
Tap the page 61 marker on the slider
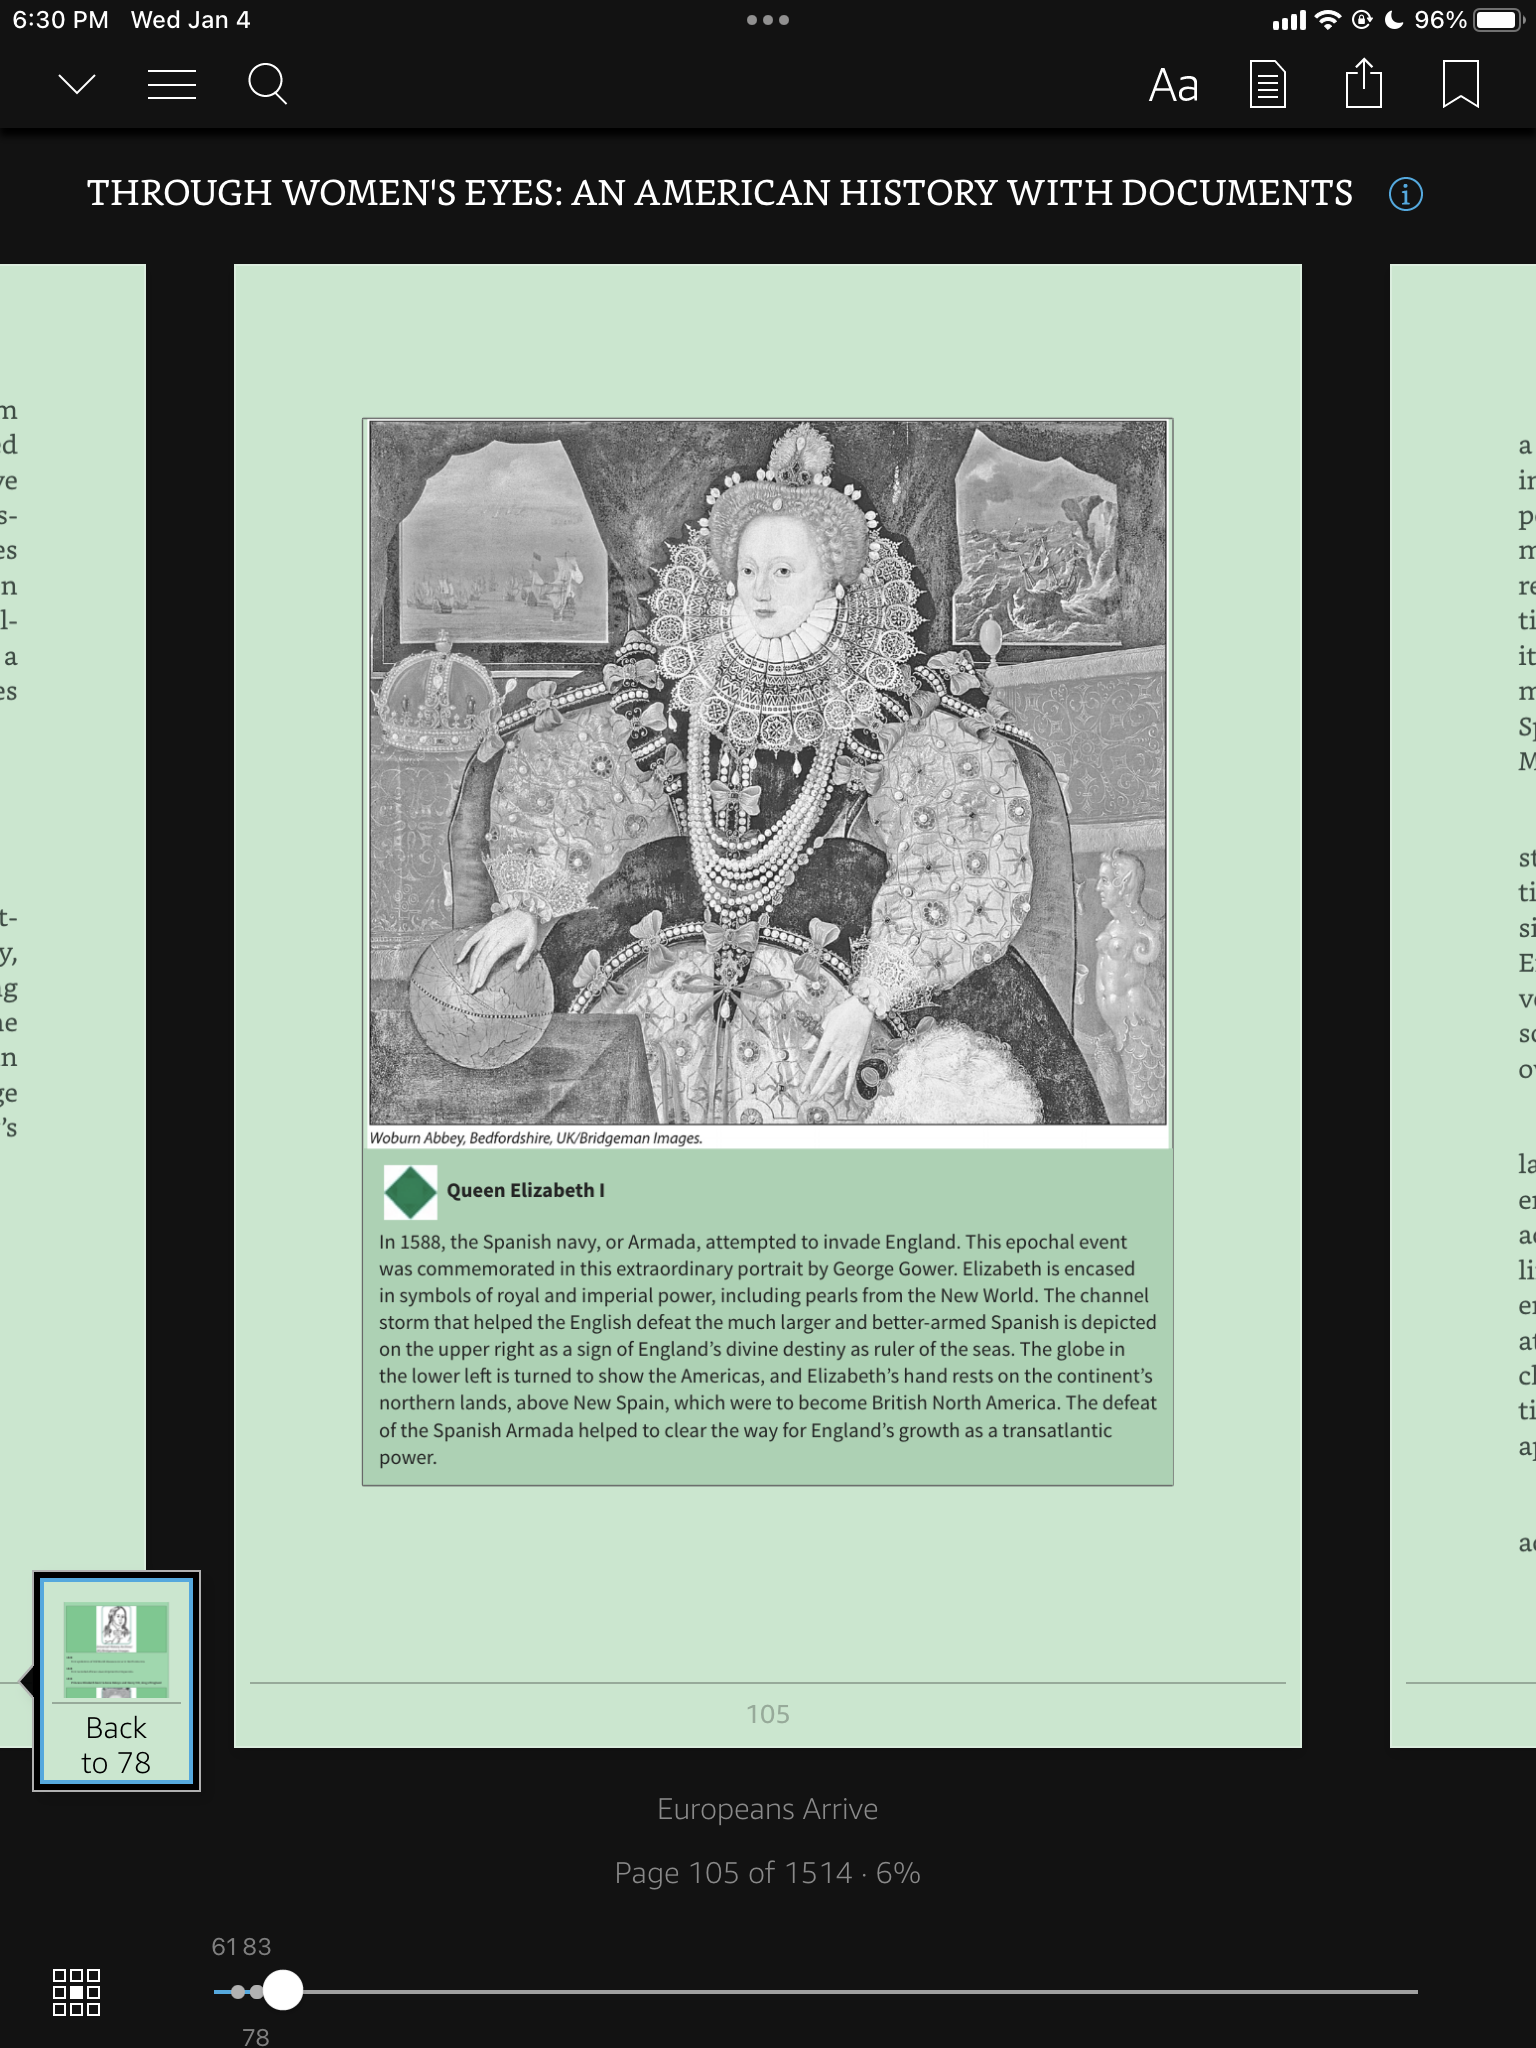[237, 1992]
